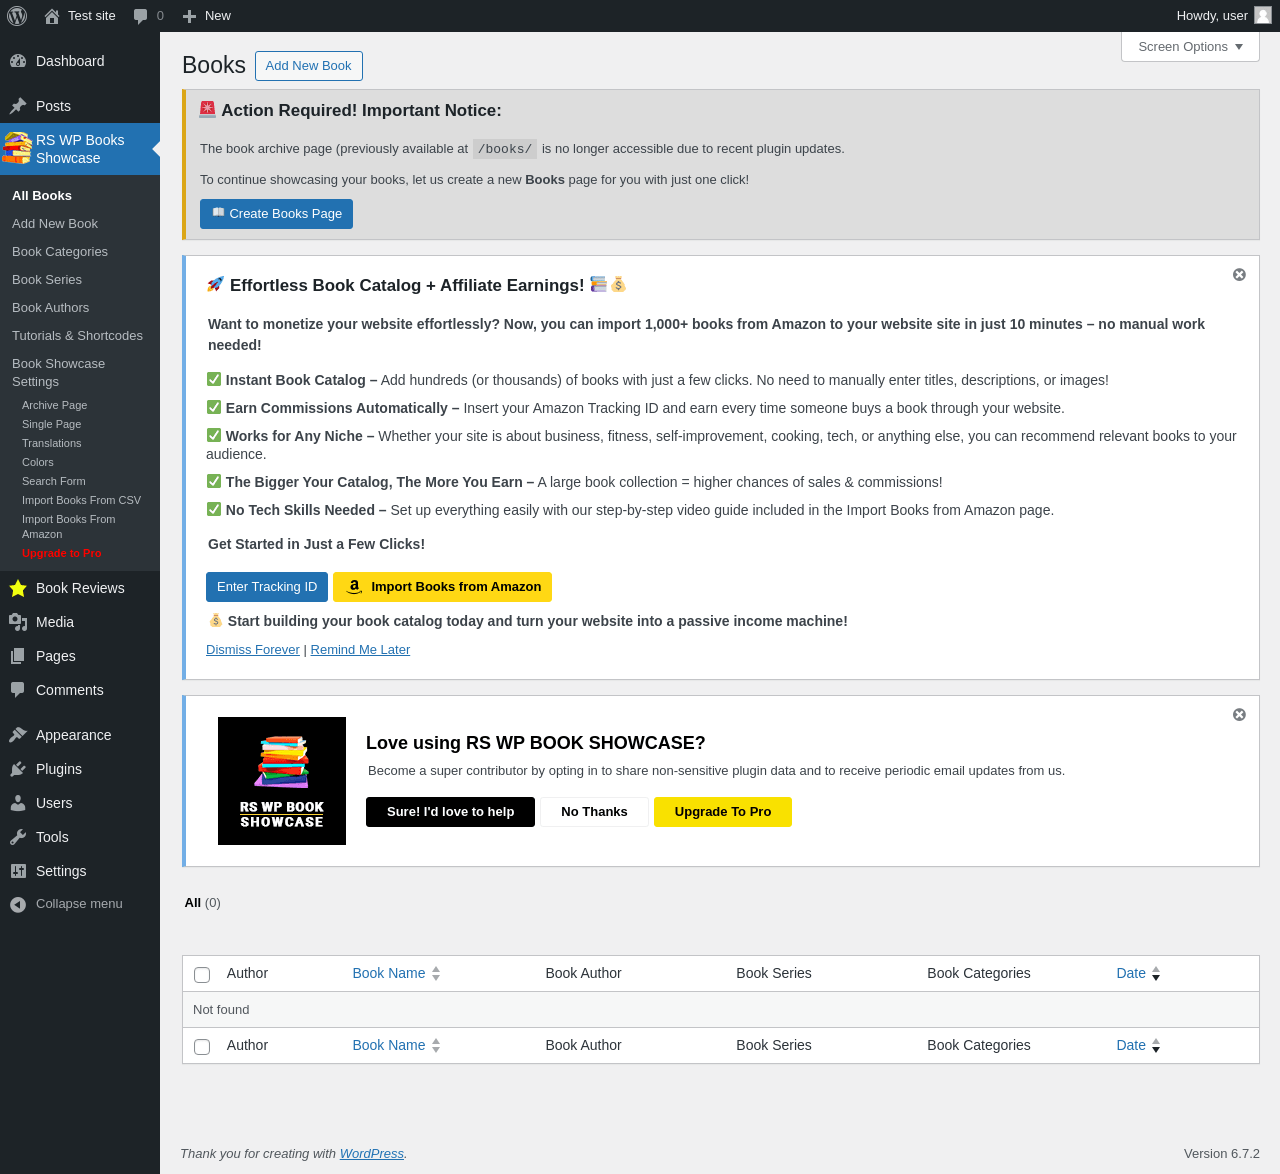1280x1174 pixels.
Task: Open Media library from sidebar icon
Action: click(18, 622)
